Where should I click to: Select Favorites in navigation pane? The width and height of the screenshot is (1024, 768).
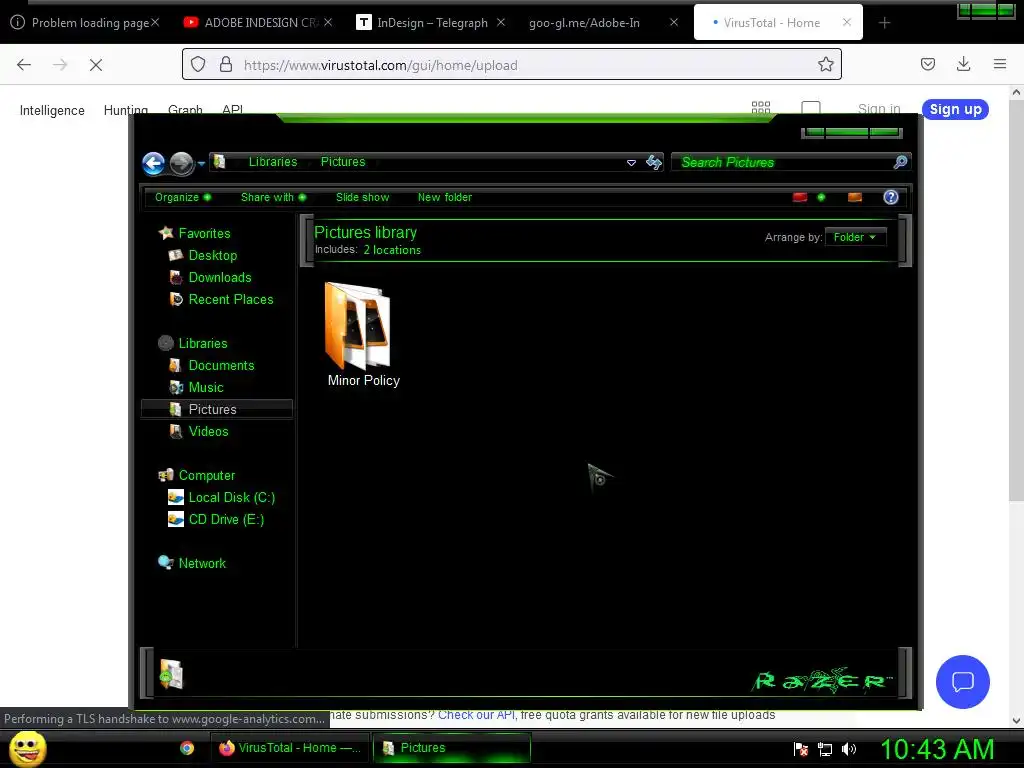[x=204, y=233]
